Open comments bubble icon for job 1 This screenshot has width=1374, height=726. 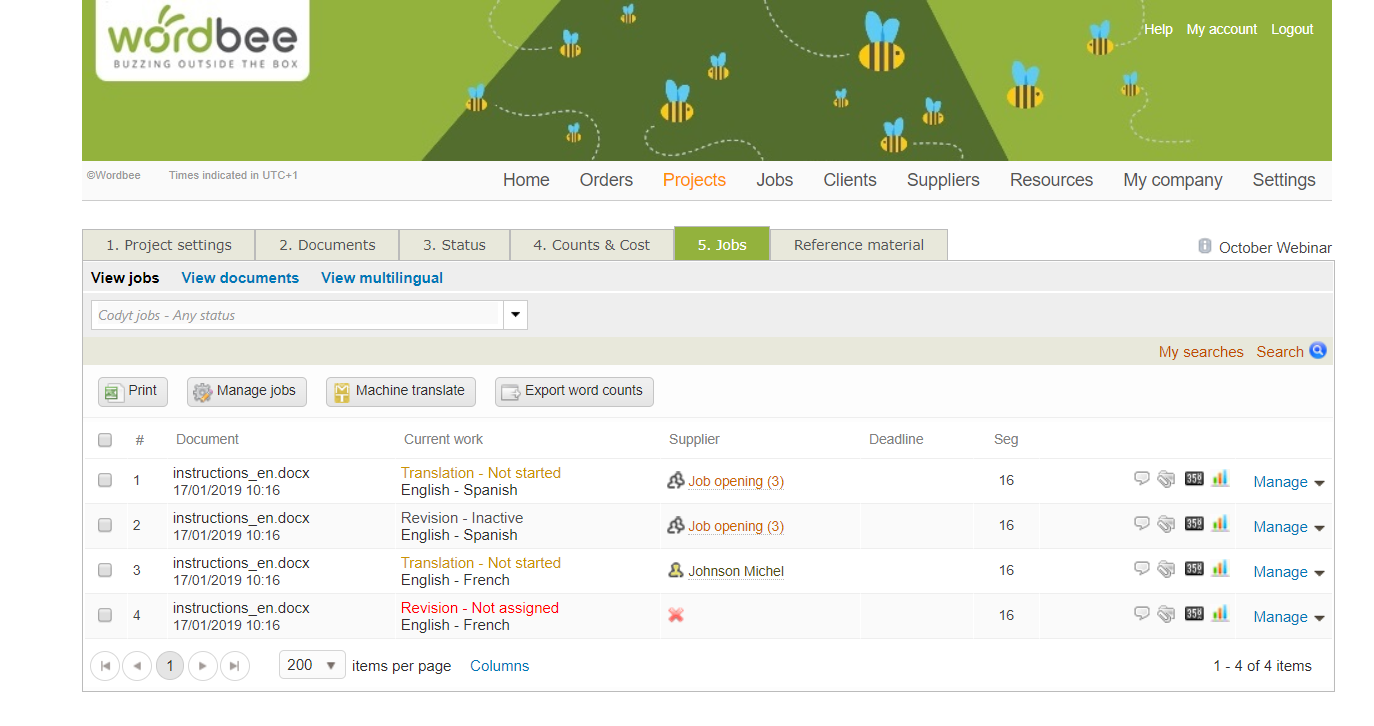1141,479
